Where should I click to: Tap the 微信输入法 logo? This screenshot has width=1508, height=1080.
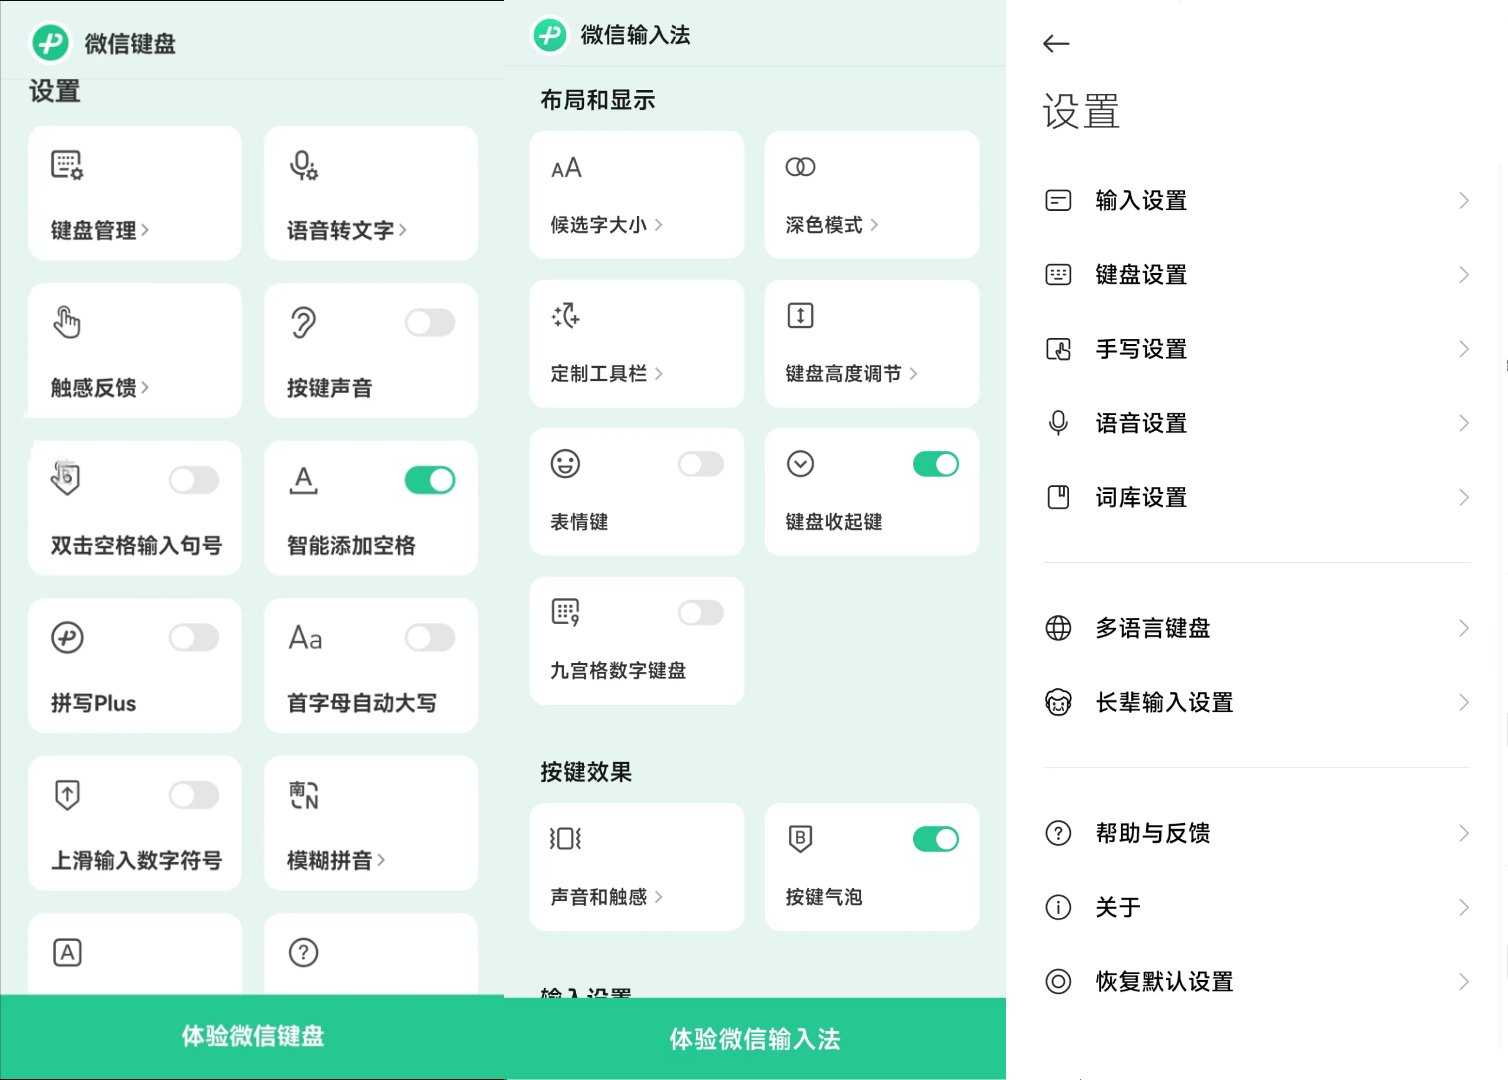(x=549, y=35)
